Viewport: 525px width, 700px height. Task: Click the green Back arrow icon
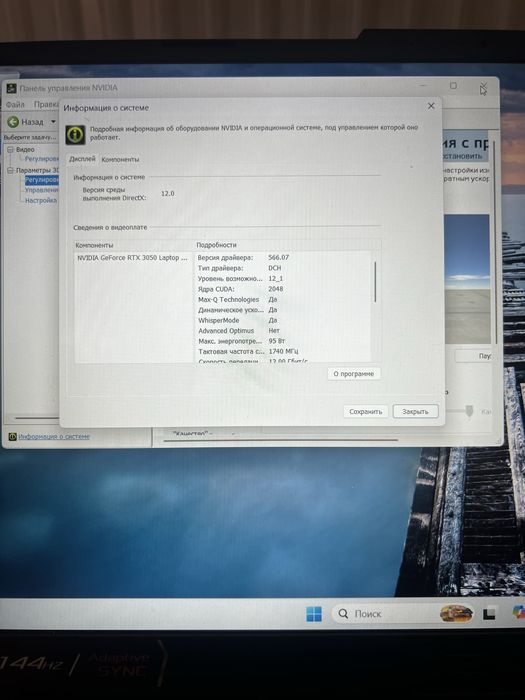[x=13, y=121]
